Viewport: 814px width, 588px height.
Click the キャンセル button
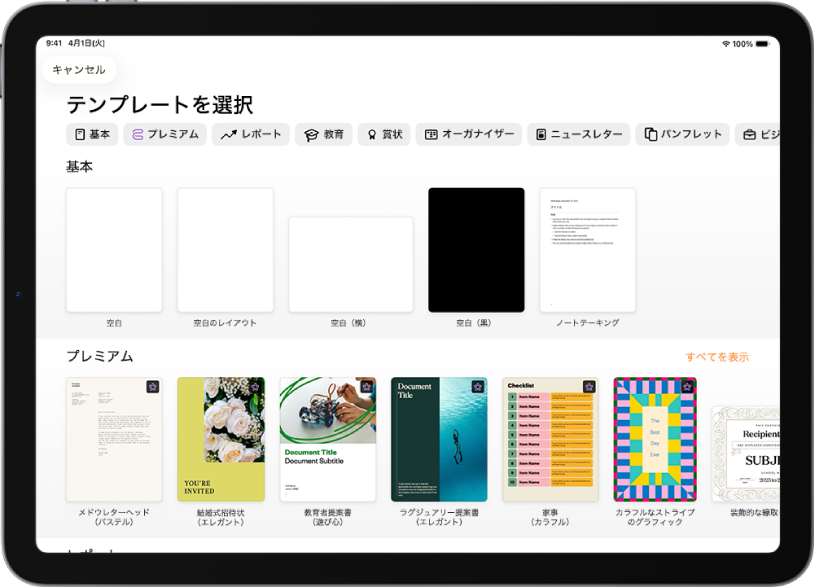click(81, 70)
